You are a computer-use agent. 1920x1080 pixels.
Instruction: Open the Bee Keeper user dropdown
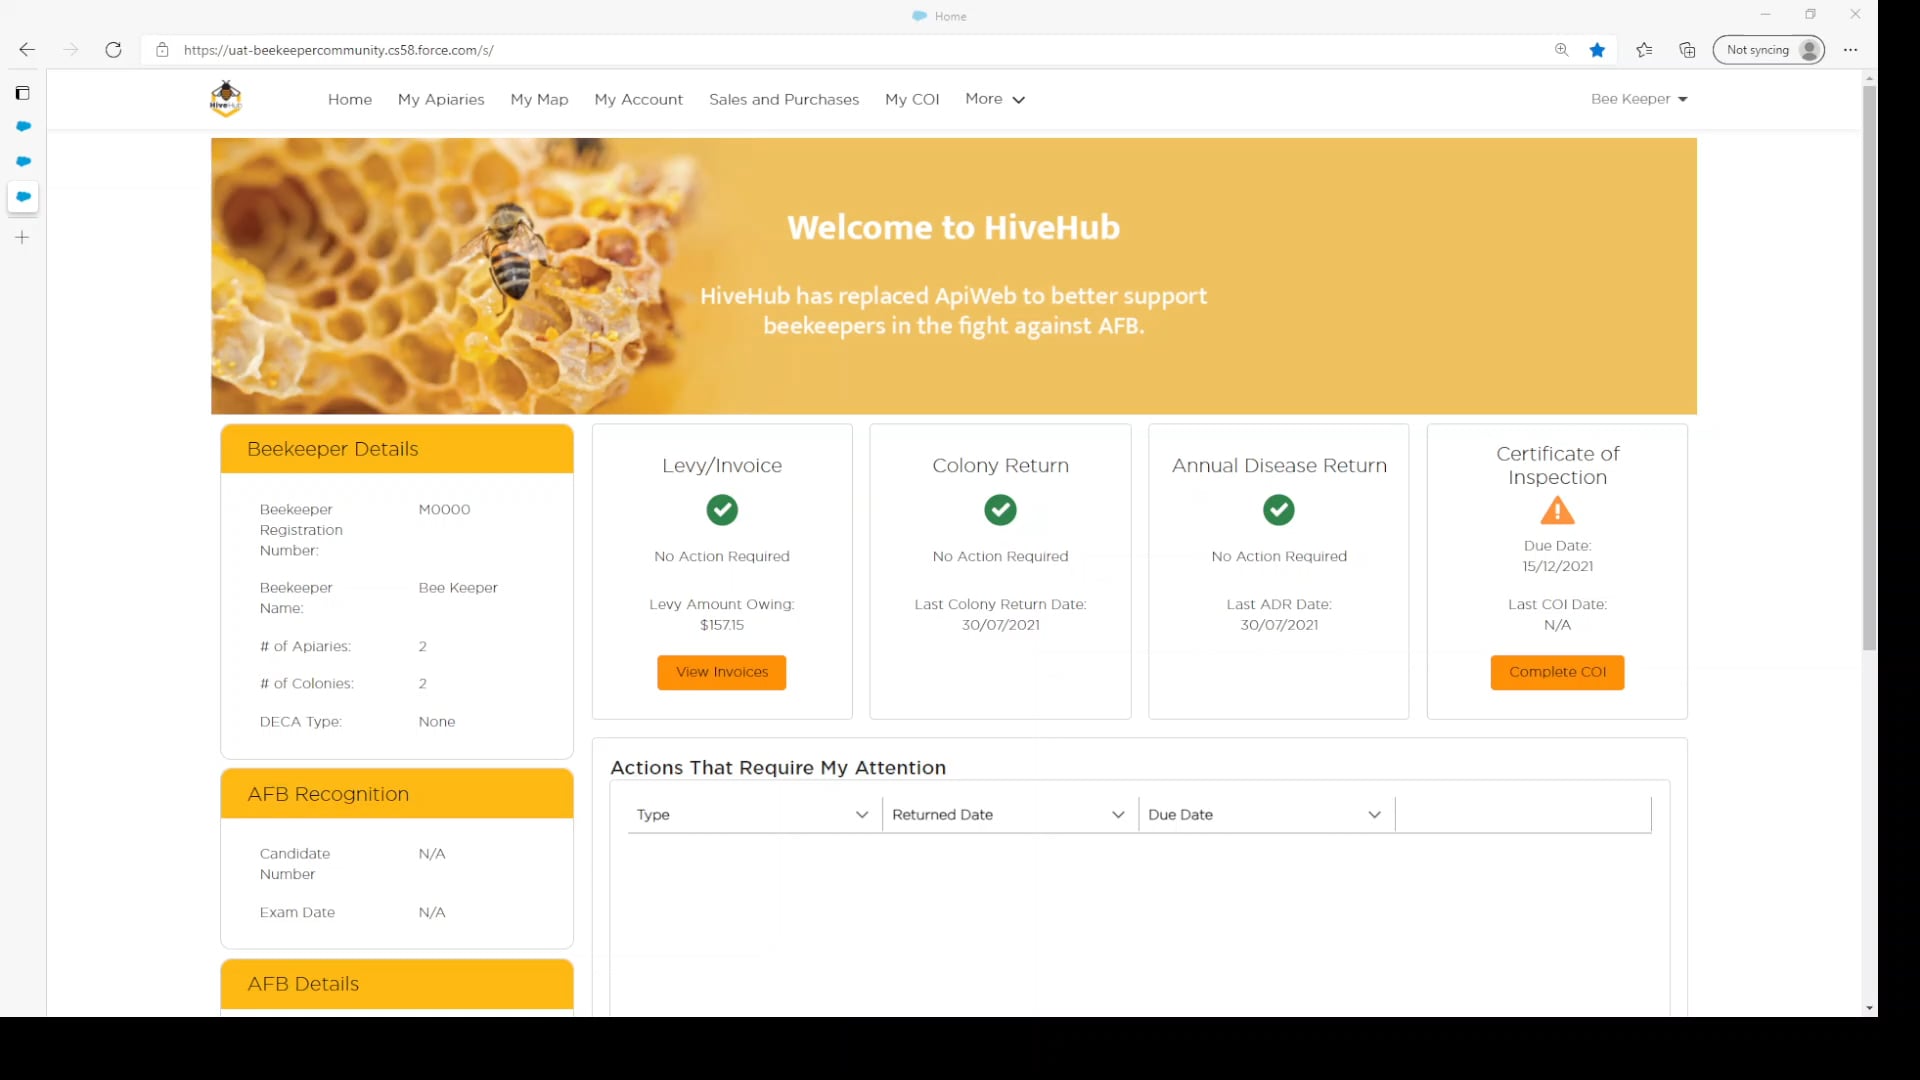pos(1639,99)
